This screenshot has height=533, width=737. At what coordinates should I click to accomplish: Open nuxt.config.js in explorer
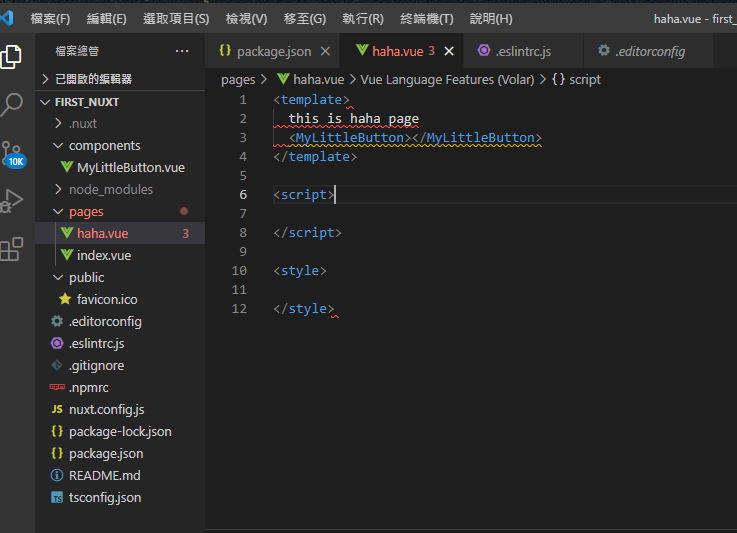click(106, 409)
